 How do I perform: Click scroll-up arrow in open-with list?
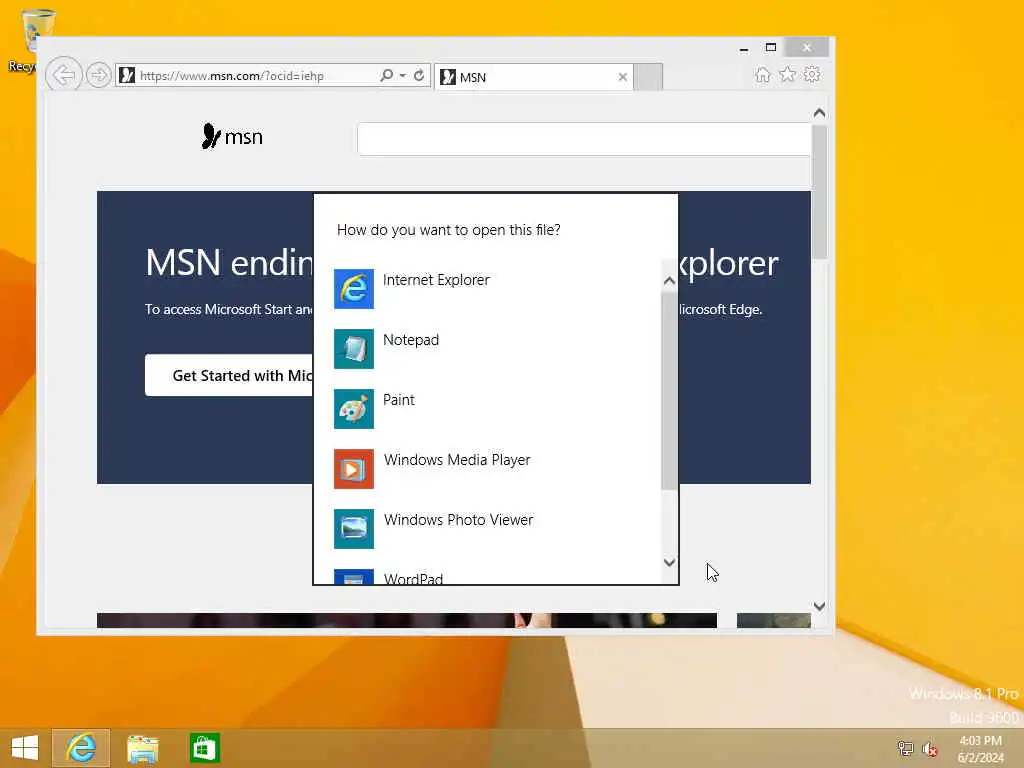click(x=669, y=281)
